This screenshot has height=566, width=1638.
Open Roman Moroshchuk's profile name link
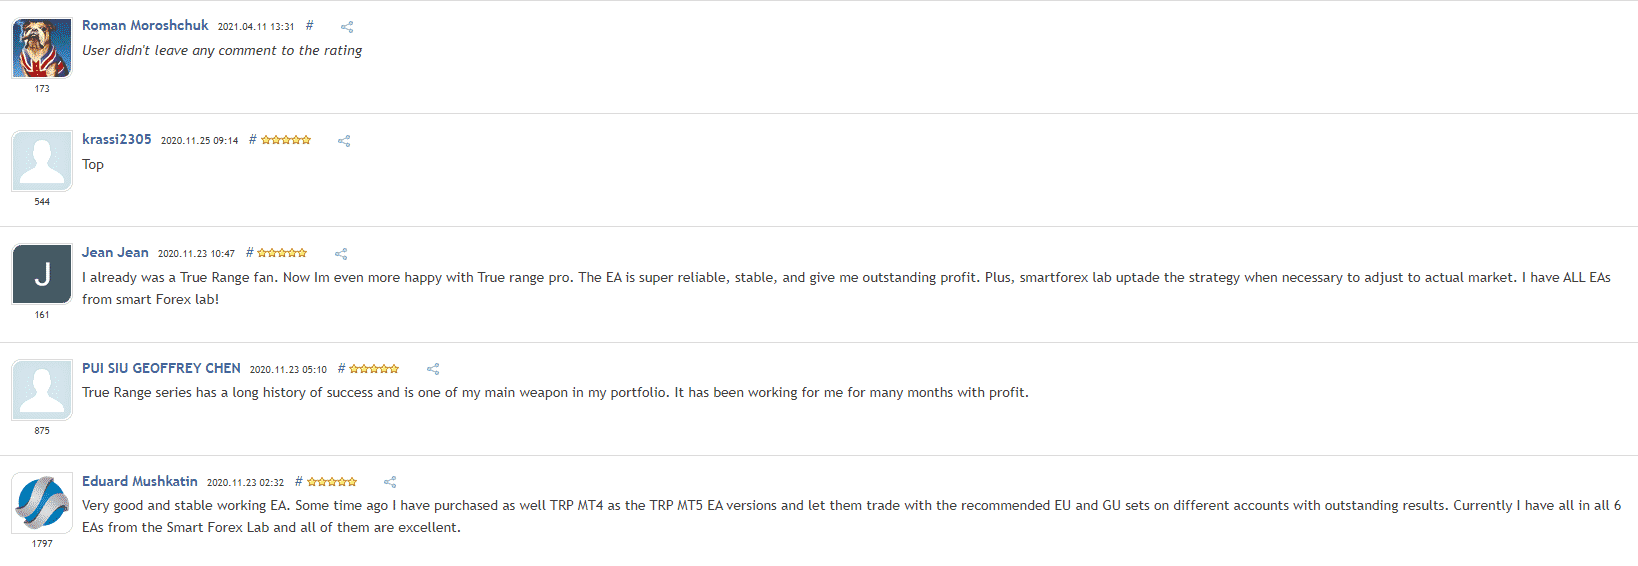coord(145,26)
